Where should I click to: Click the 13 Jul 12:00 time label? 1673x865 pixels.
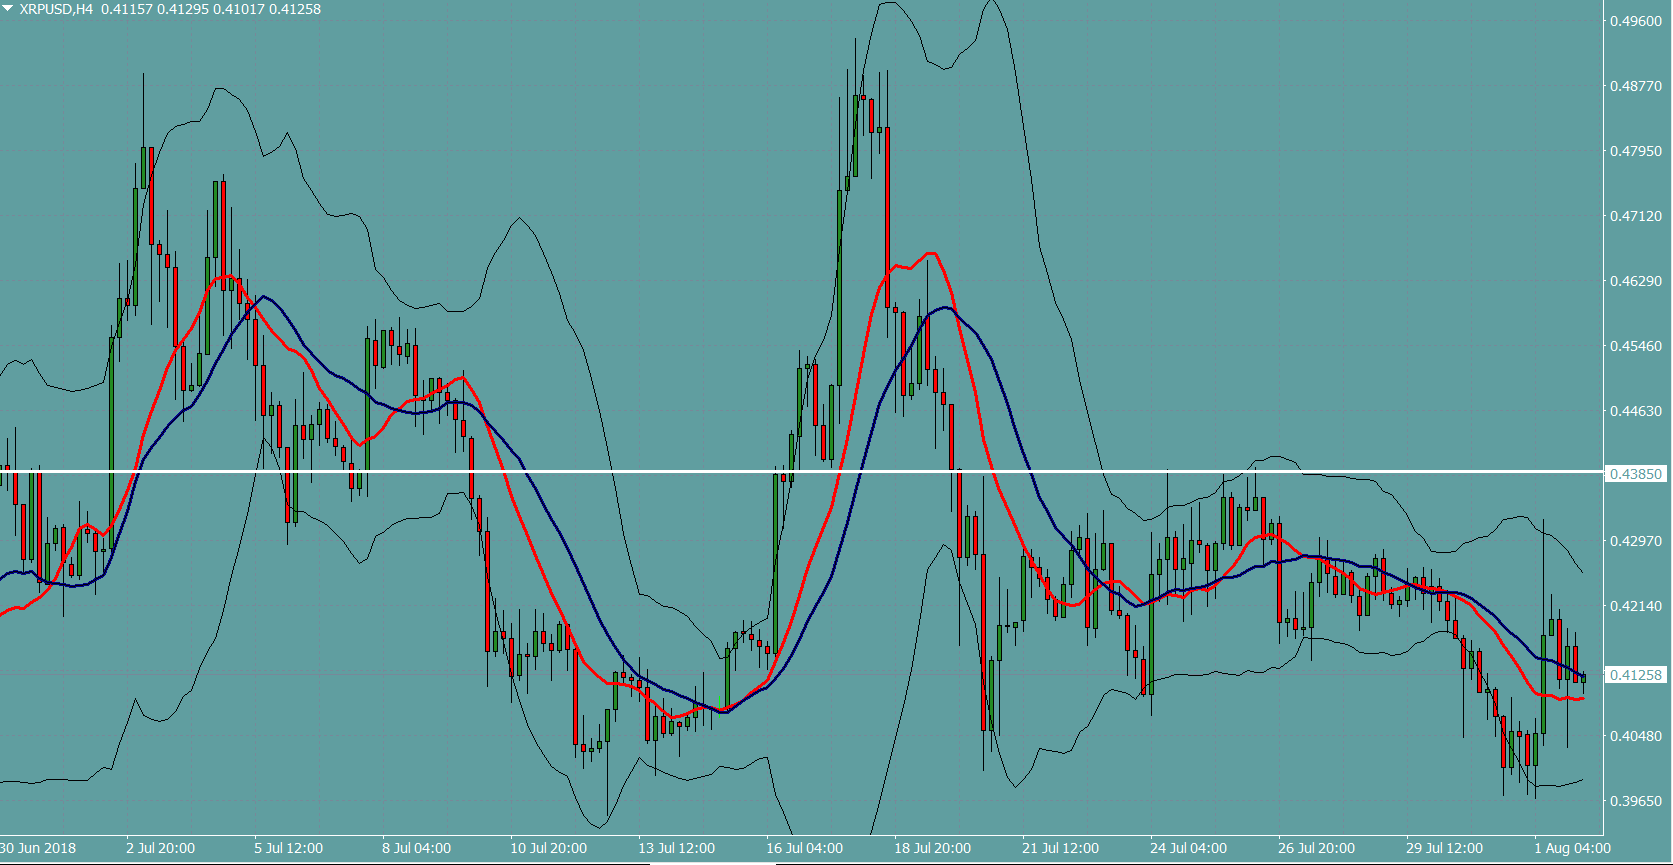pyautogui.click(x=677, y=848)
